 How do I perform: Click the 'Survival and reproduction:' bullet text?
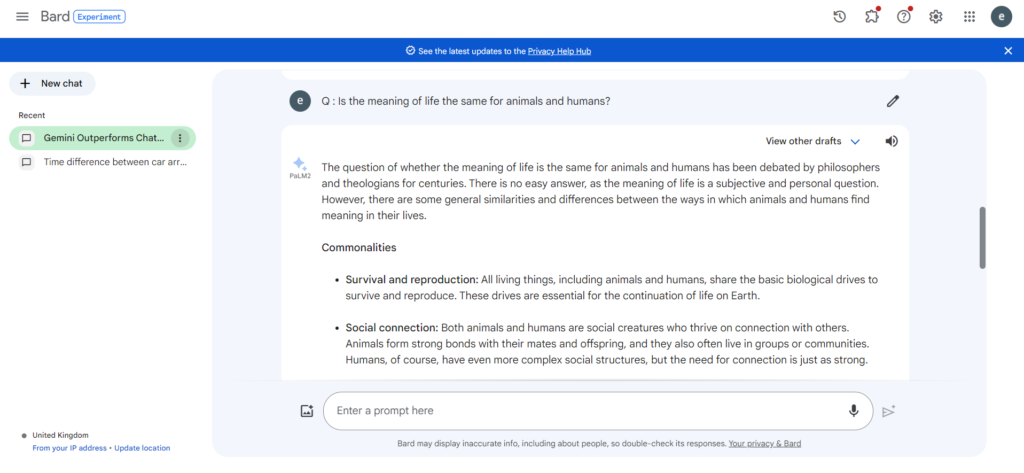(x=411, y=280)
